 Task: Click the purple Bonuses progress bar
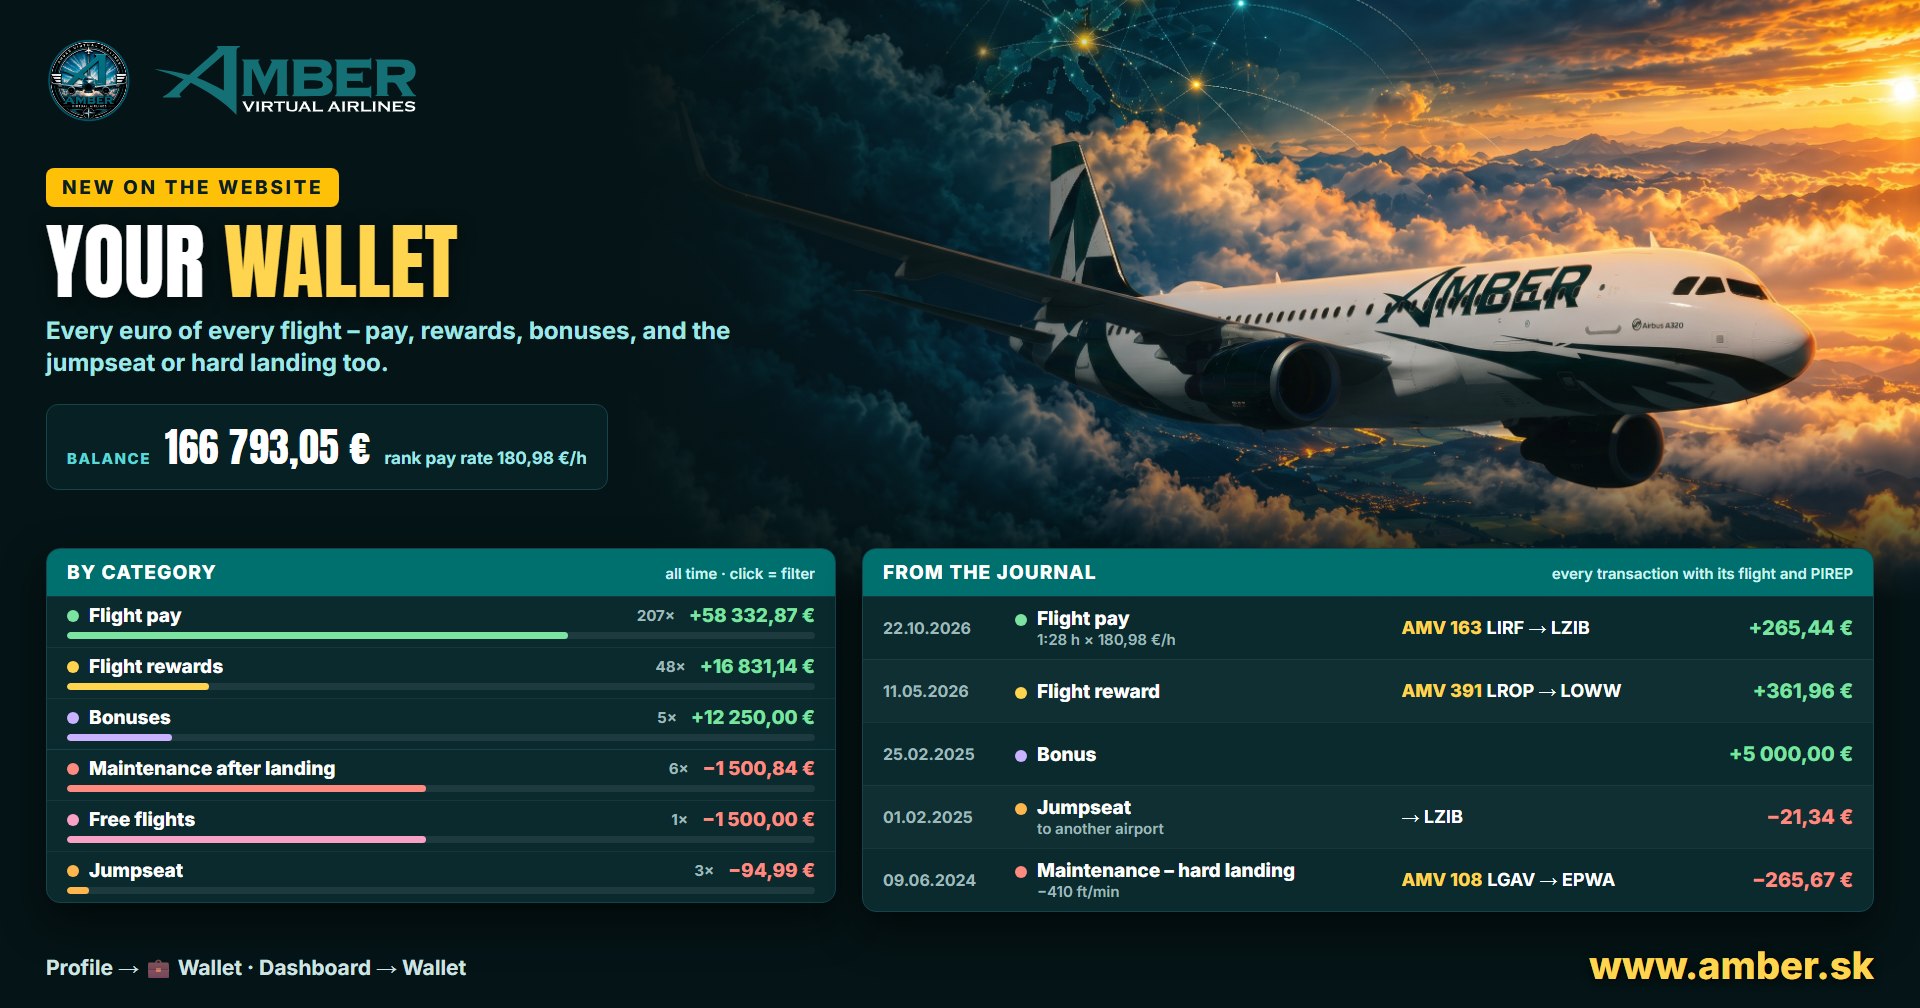[x=119, y=738]
